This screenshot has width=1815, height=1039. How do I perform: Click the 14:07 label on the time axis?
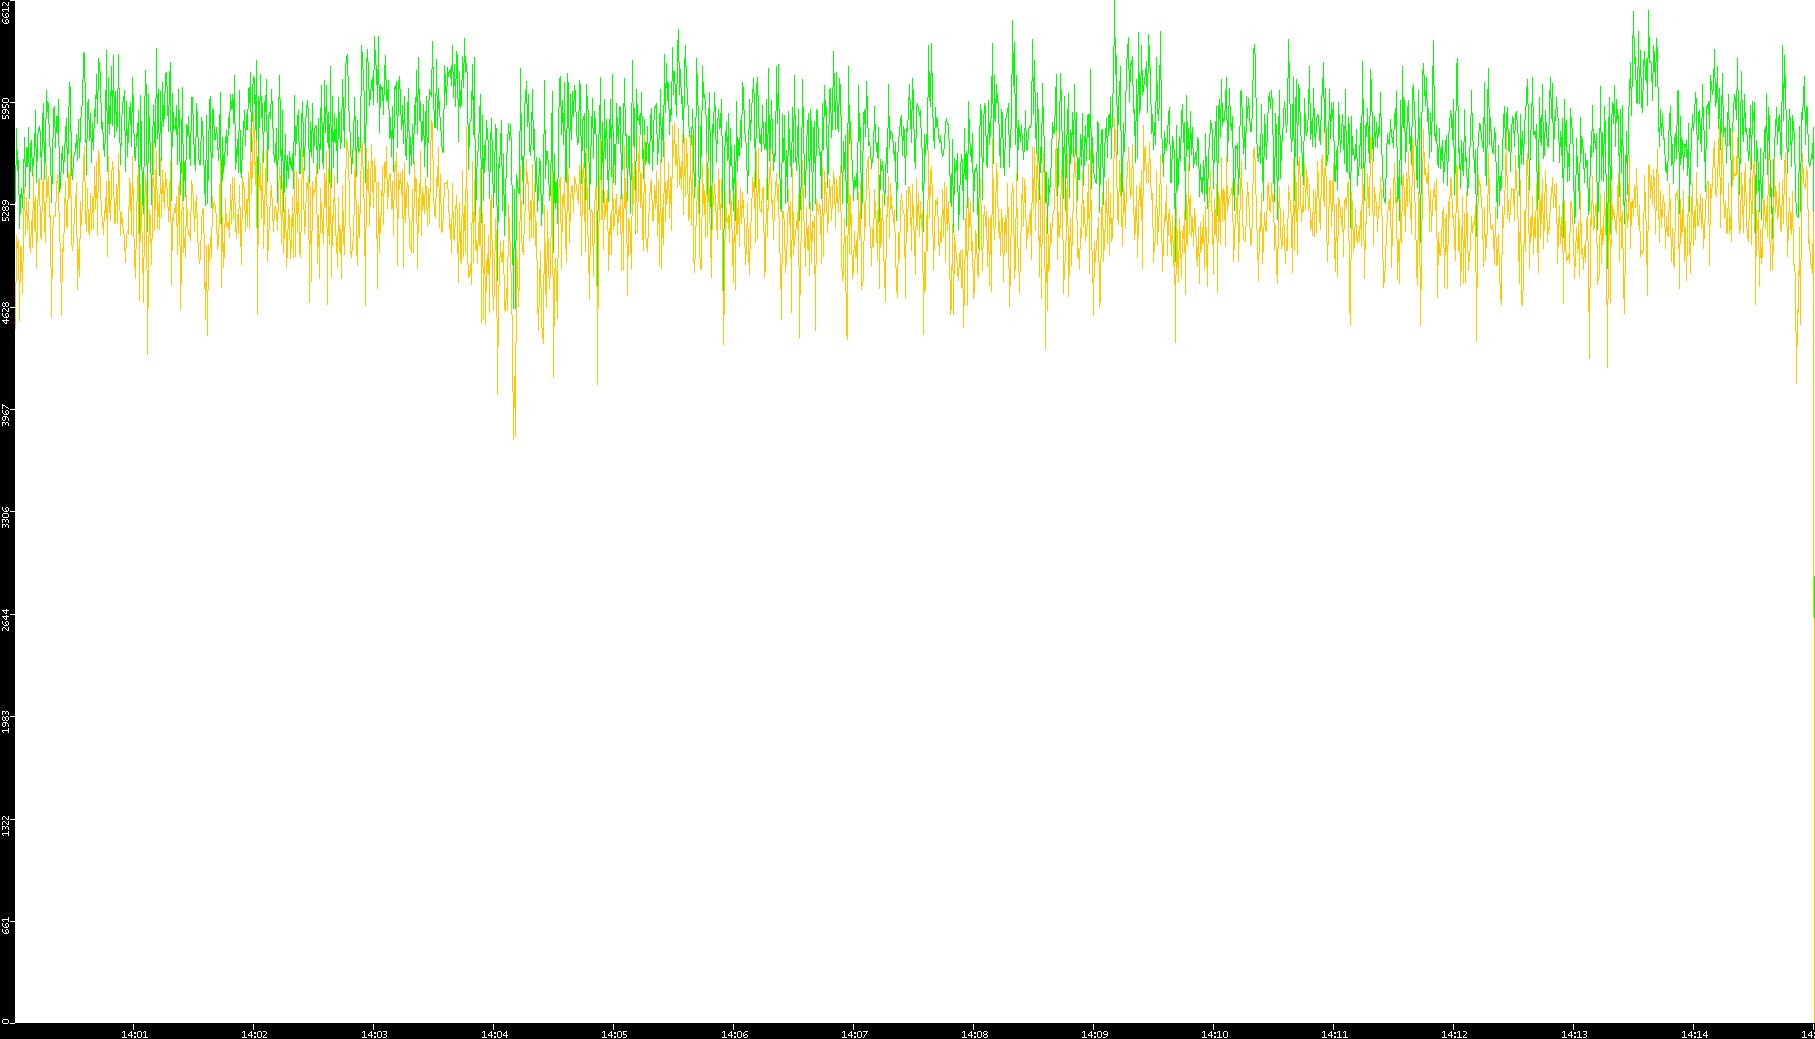854,1033
